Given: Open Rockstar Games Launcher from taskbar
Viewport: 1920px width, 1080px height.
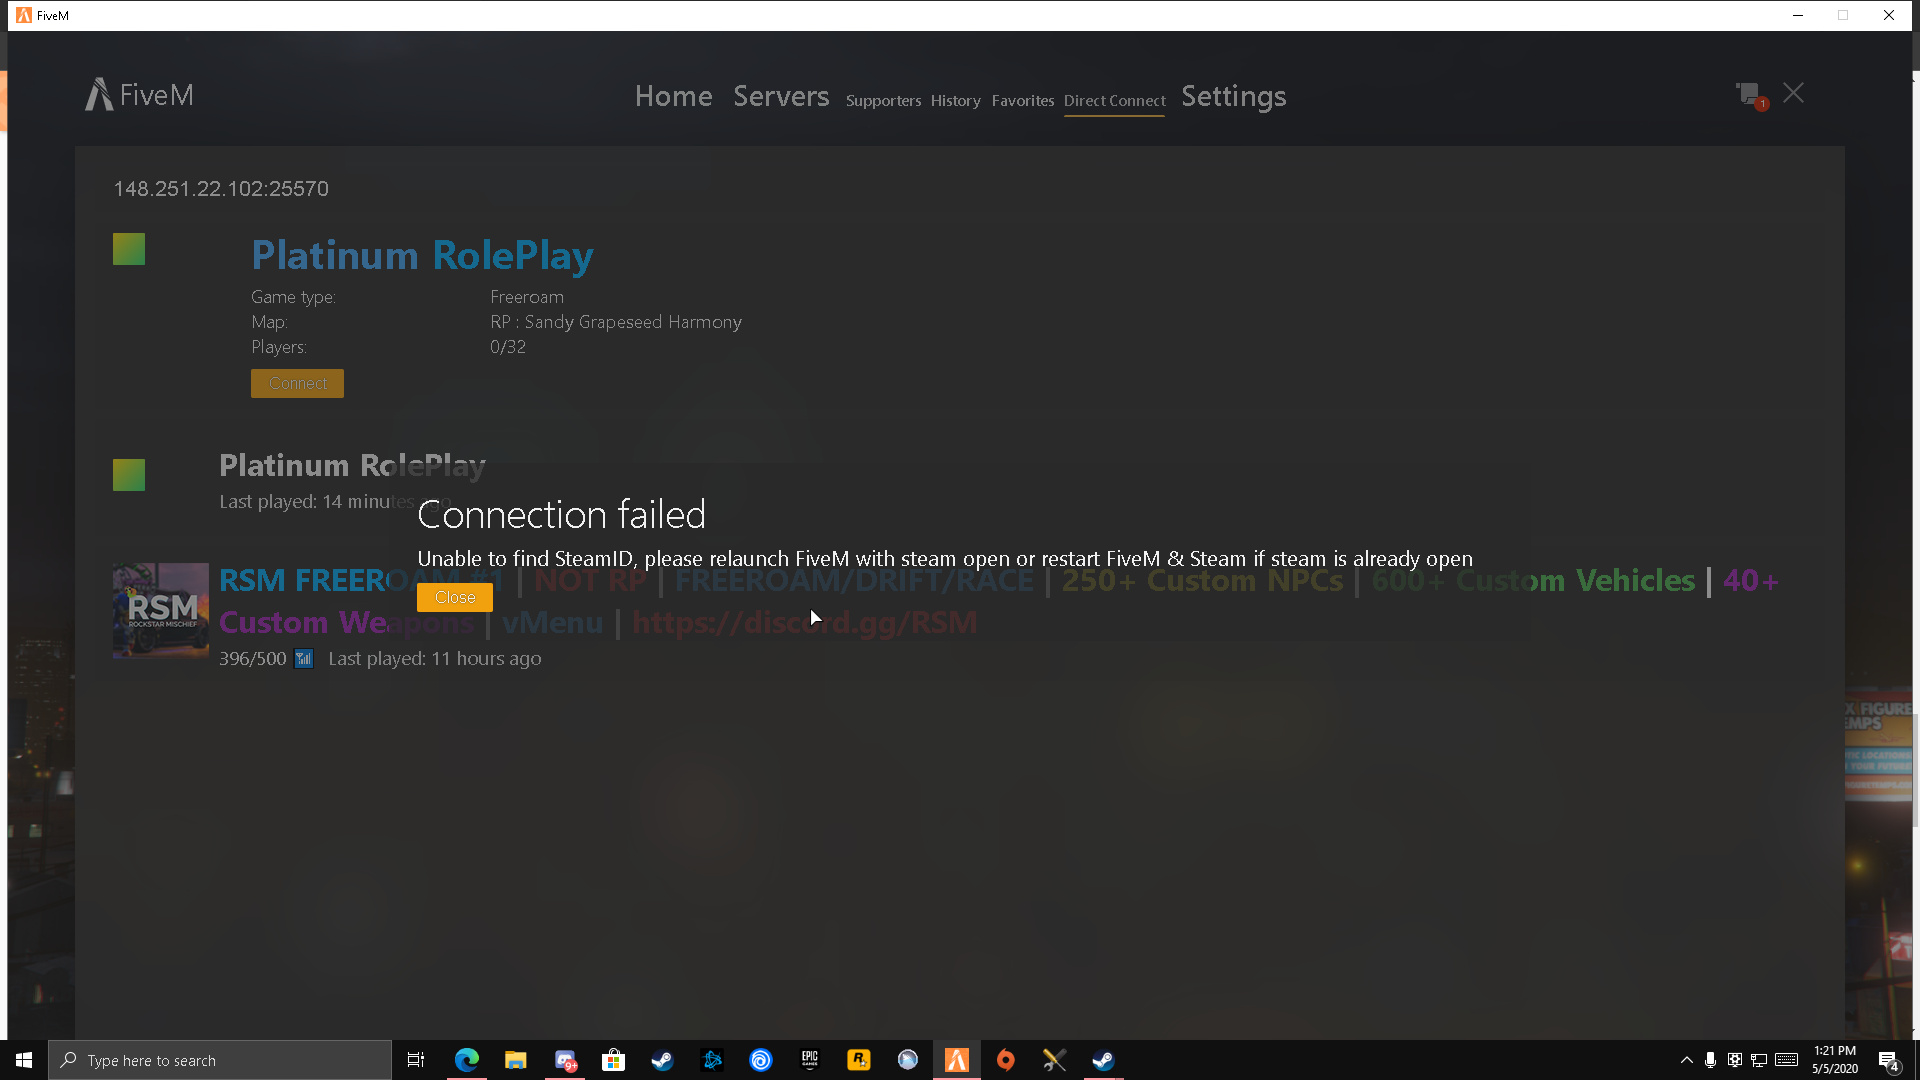Looking at the screenshot, I should (859, 1060).
